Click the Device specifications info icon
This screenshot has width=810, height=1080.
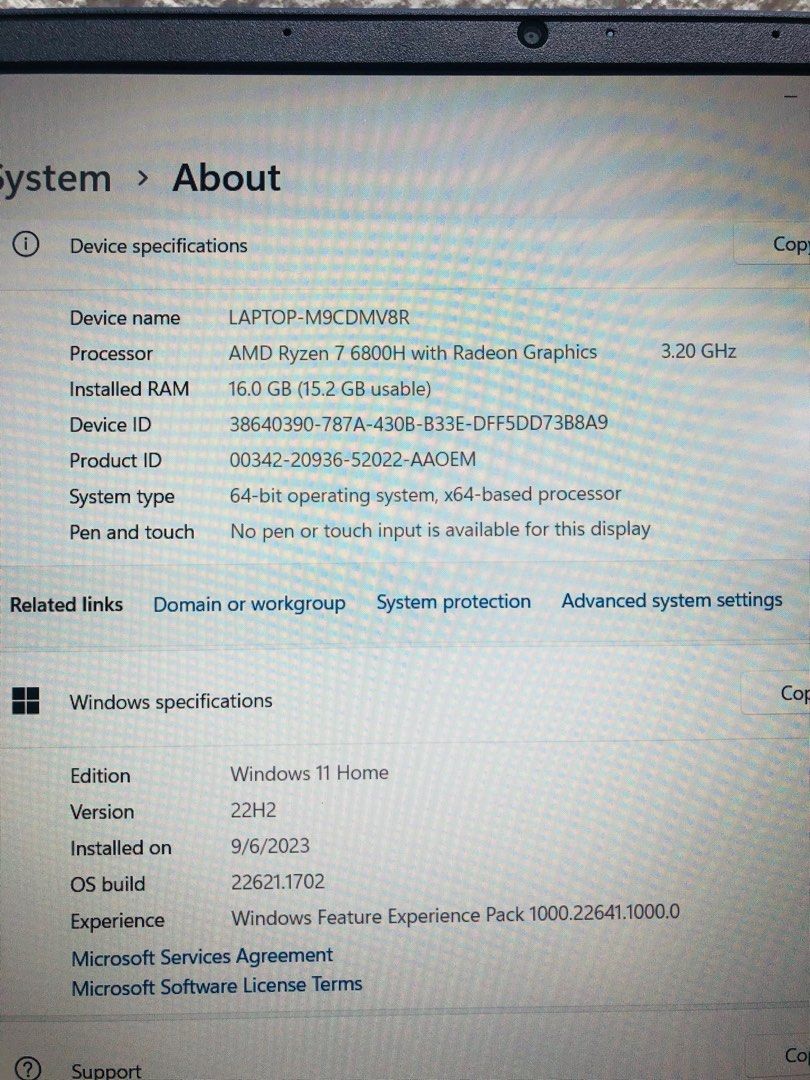26,244
